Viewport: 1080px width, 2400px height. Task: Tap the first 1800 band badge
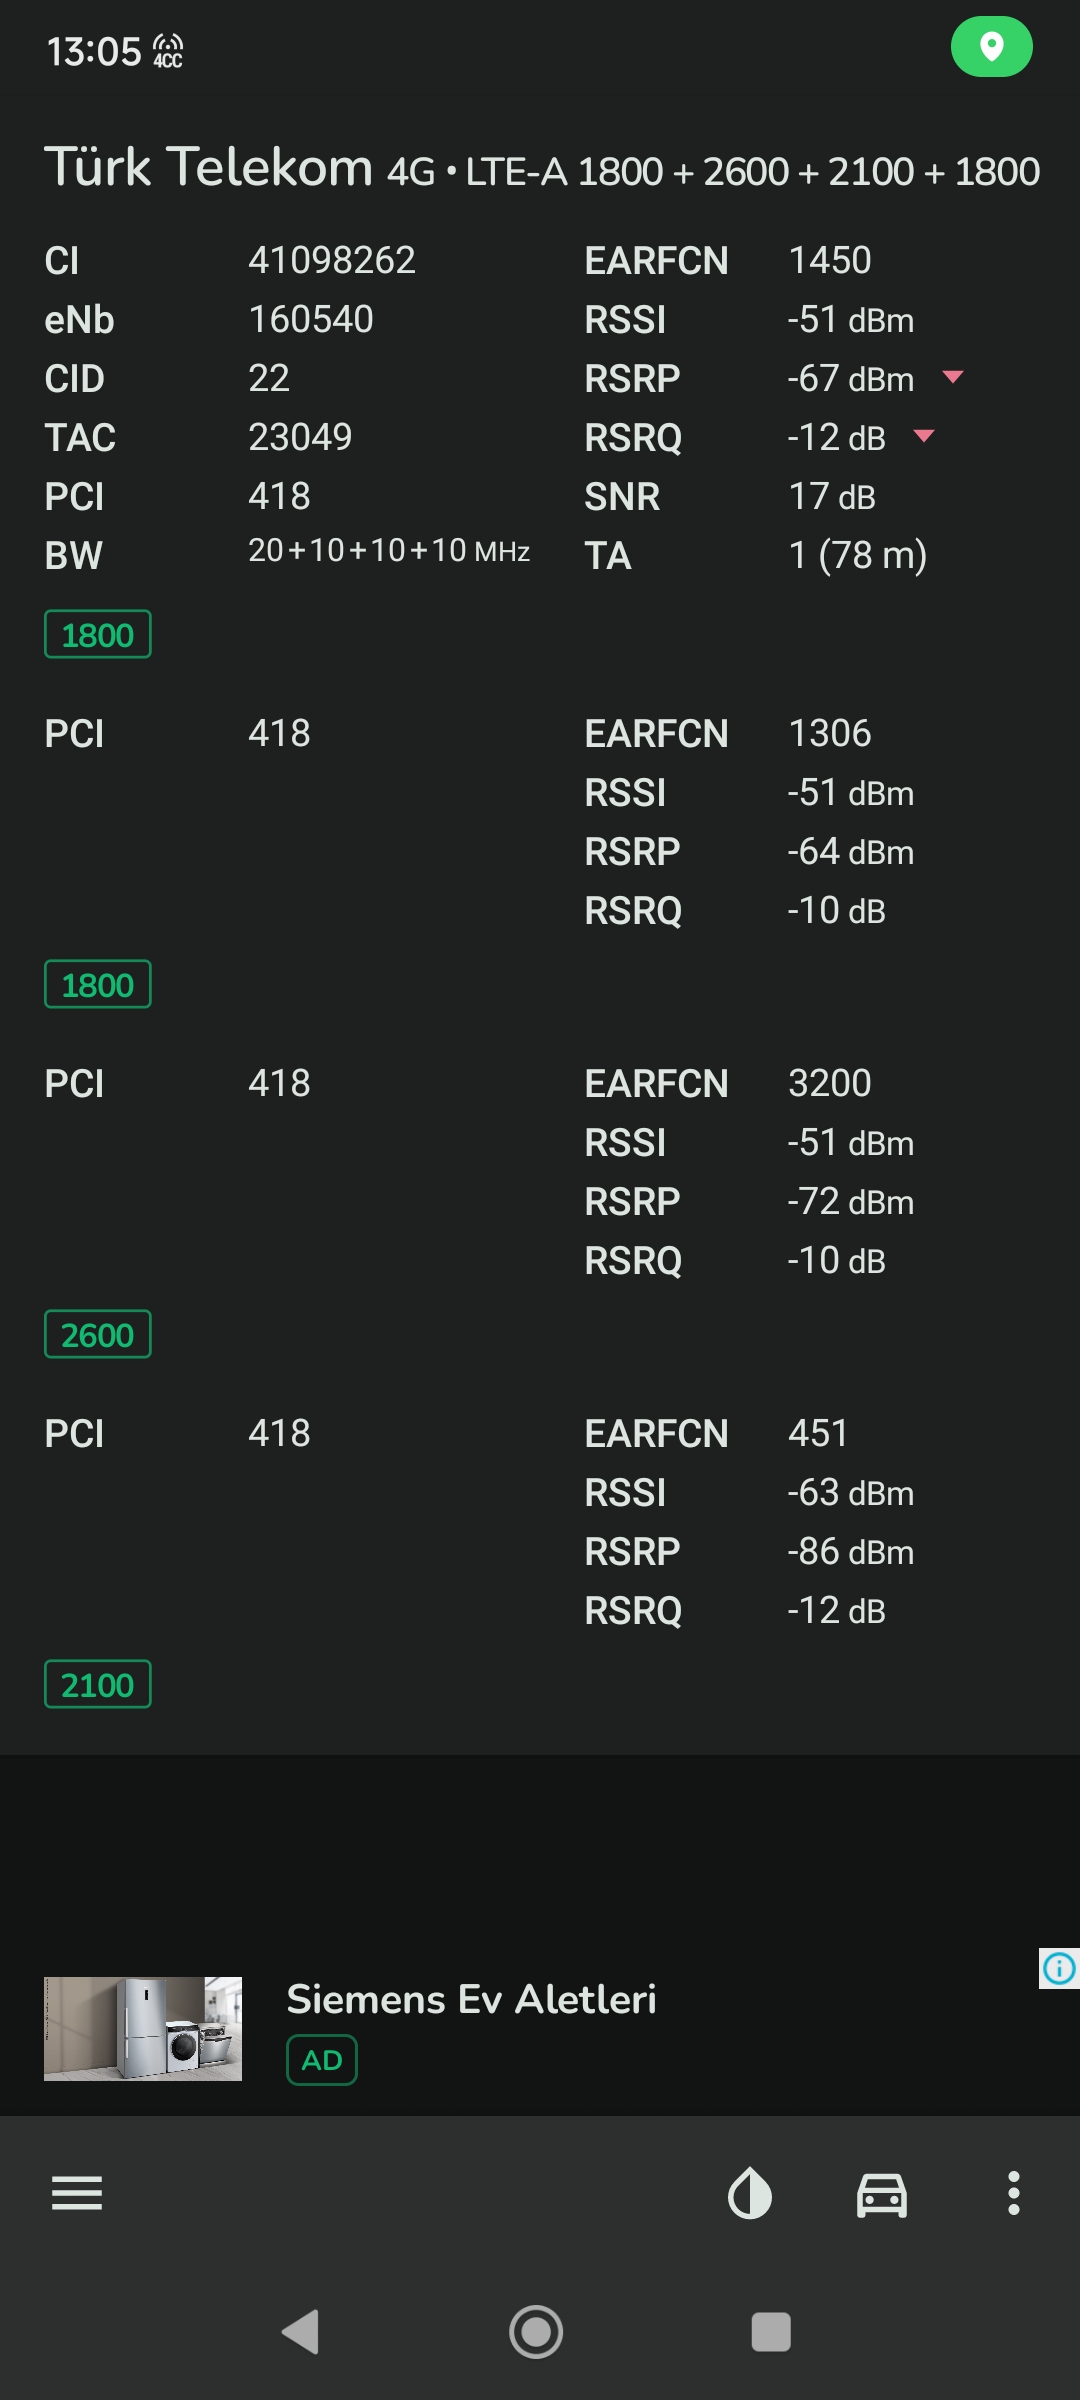click(98, 634)
